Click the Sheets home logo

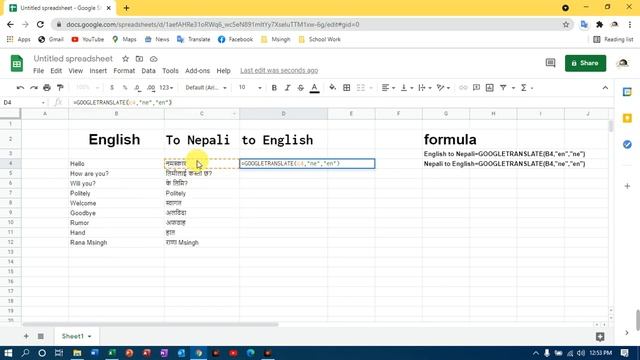(17, 63)
